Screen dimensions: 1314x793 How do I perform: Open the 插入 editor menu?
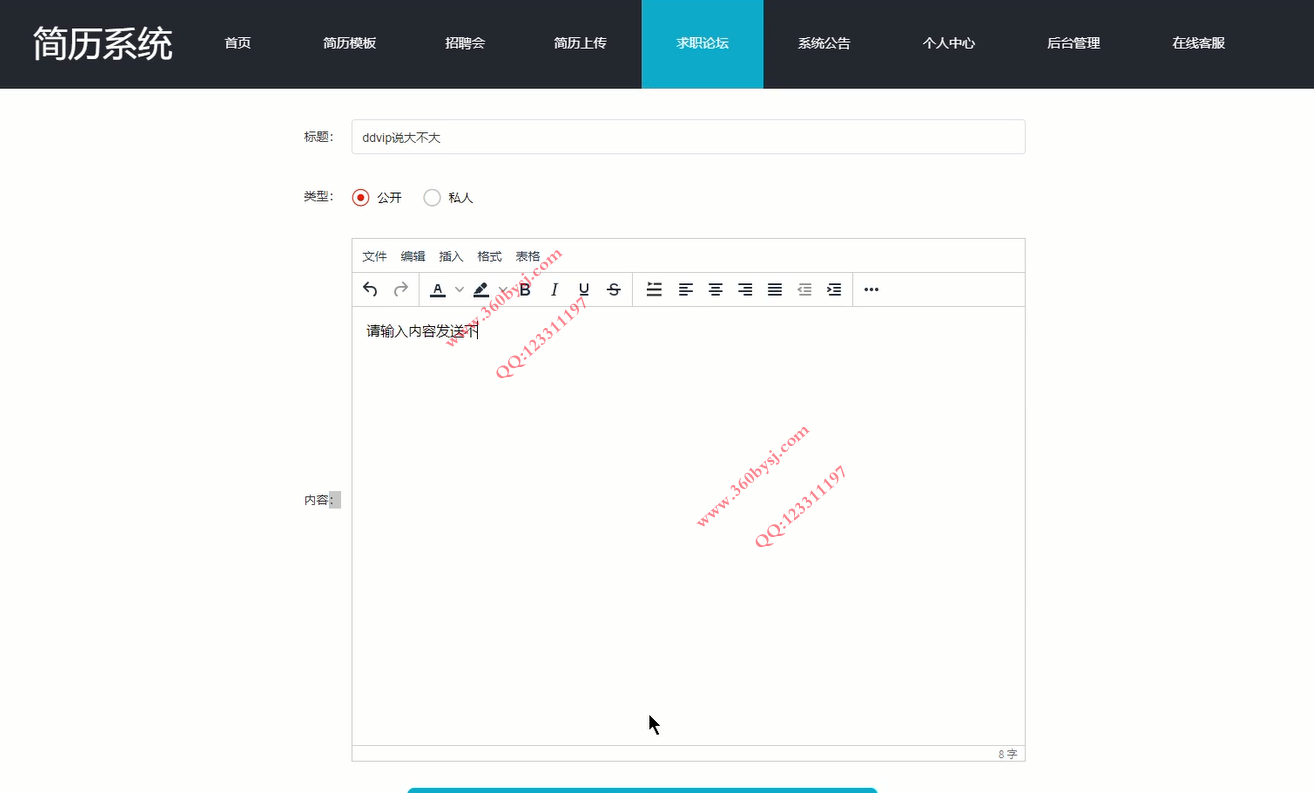[x=451, y=256]
